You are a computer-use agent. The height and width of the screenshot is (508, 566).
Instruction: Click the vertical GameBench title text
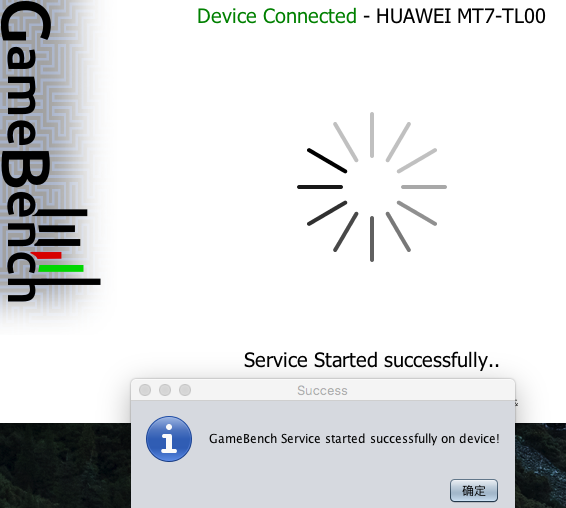pyautogui.click(x=25, y=153)
